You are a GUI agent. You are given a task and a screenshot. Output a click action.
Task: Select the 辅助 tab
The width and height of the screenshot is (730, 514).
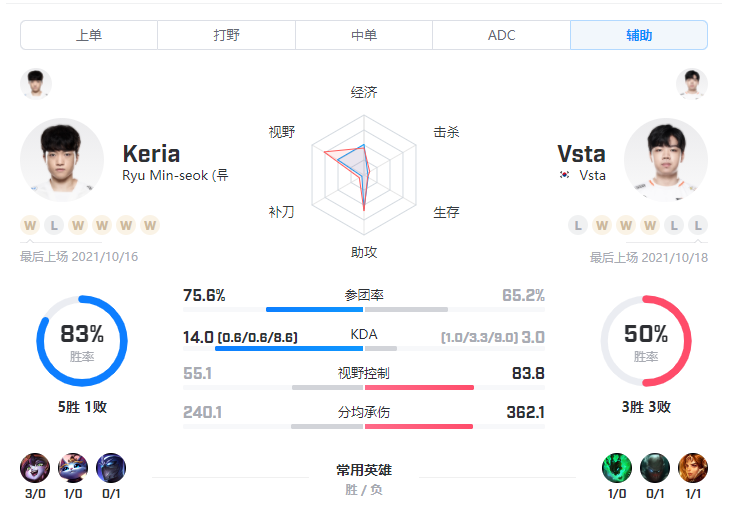point(639,35)
